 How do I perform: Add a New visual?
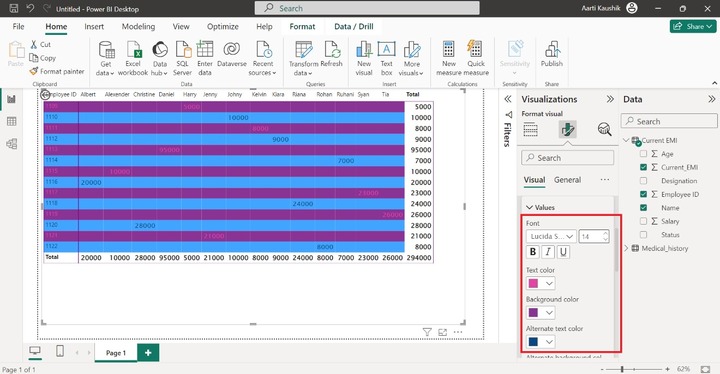[x=364, y=58]
